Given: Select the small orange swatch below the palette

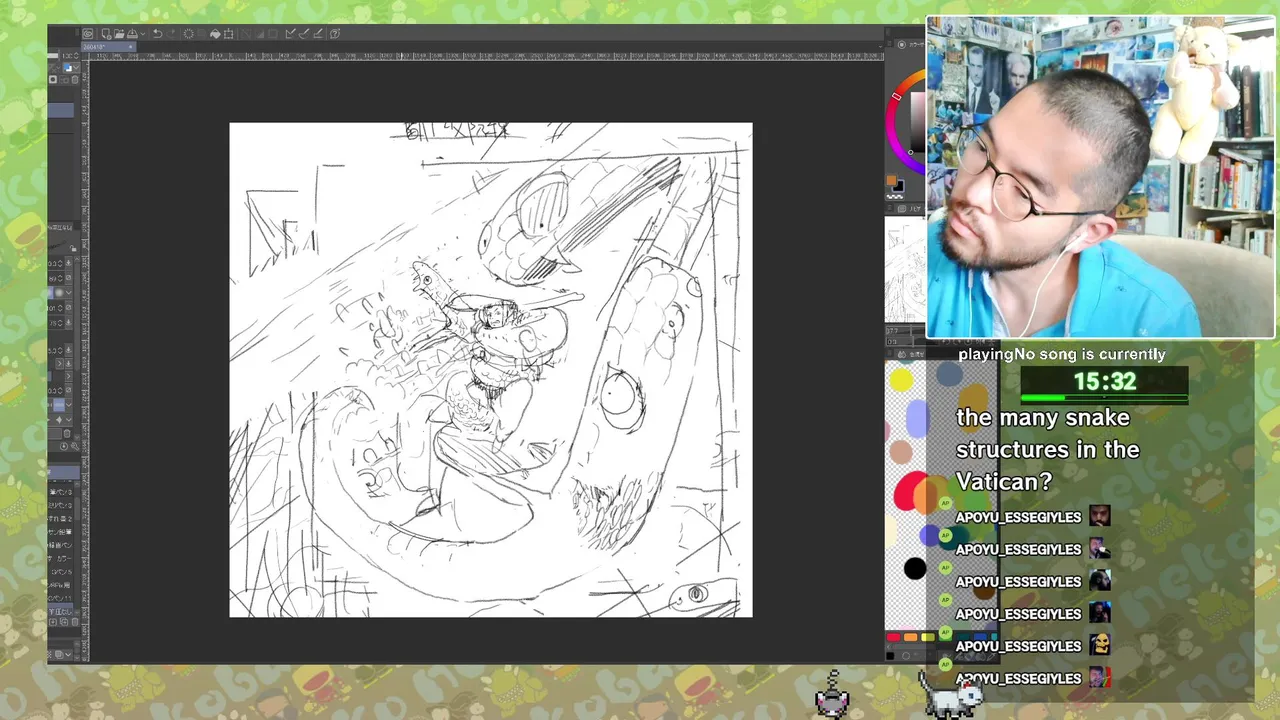Looking at the screenshot, I should point(910,637).
